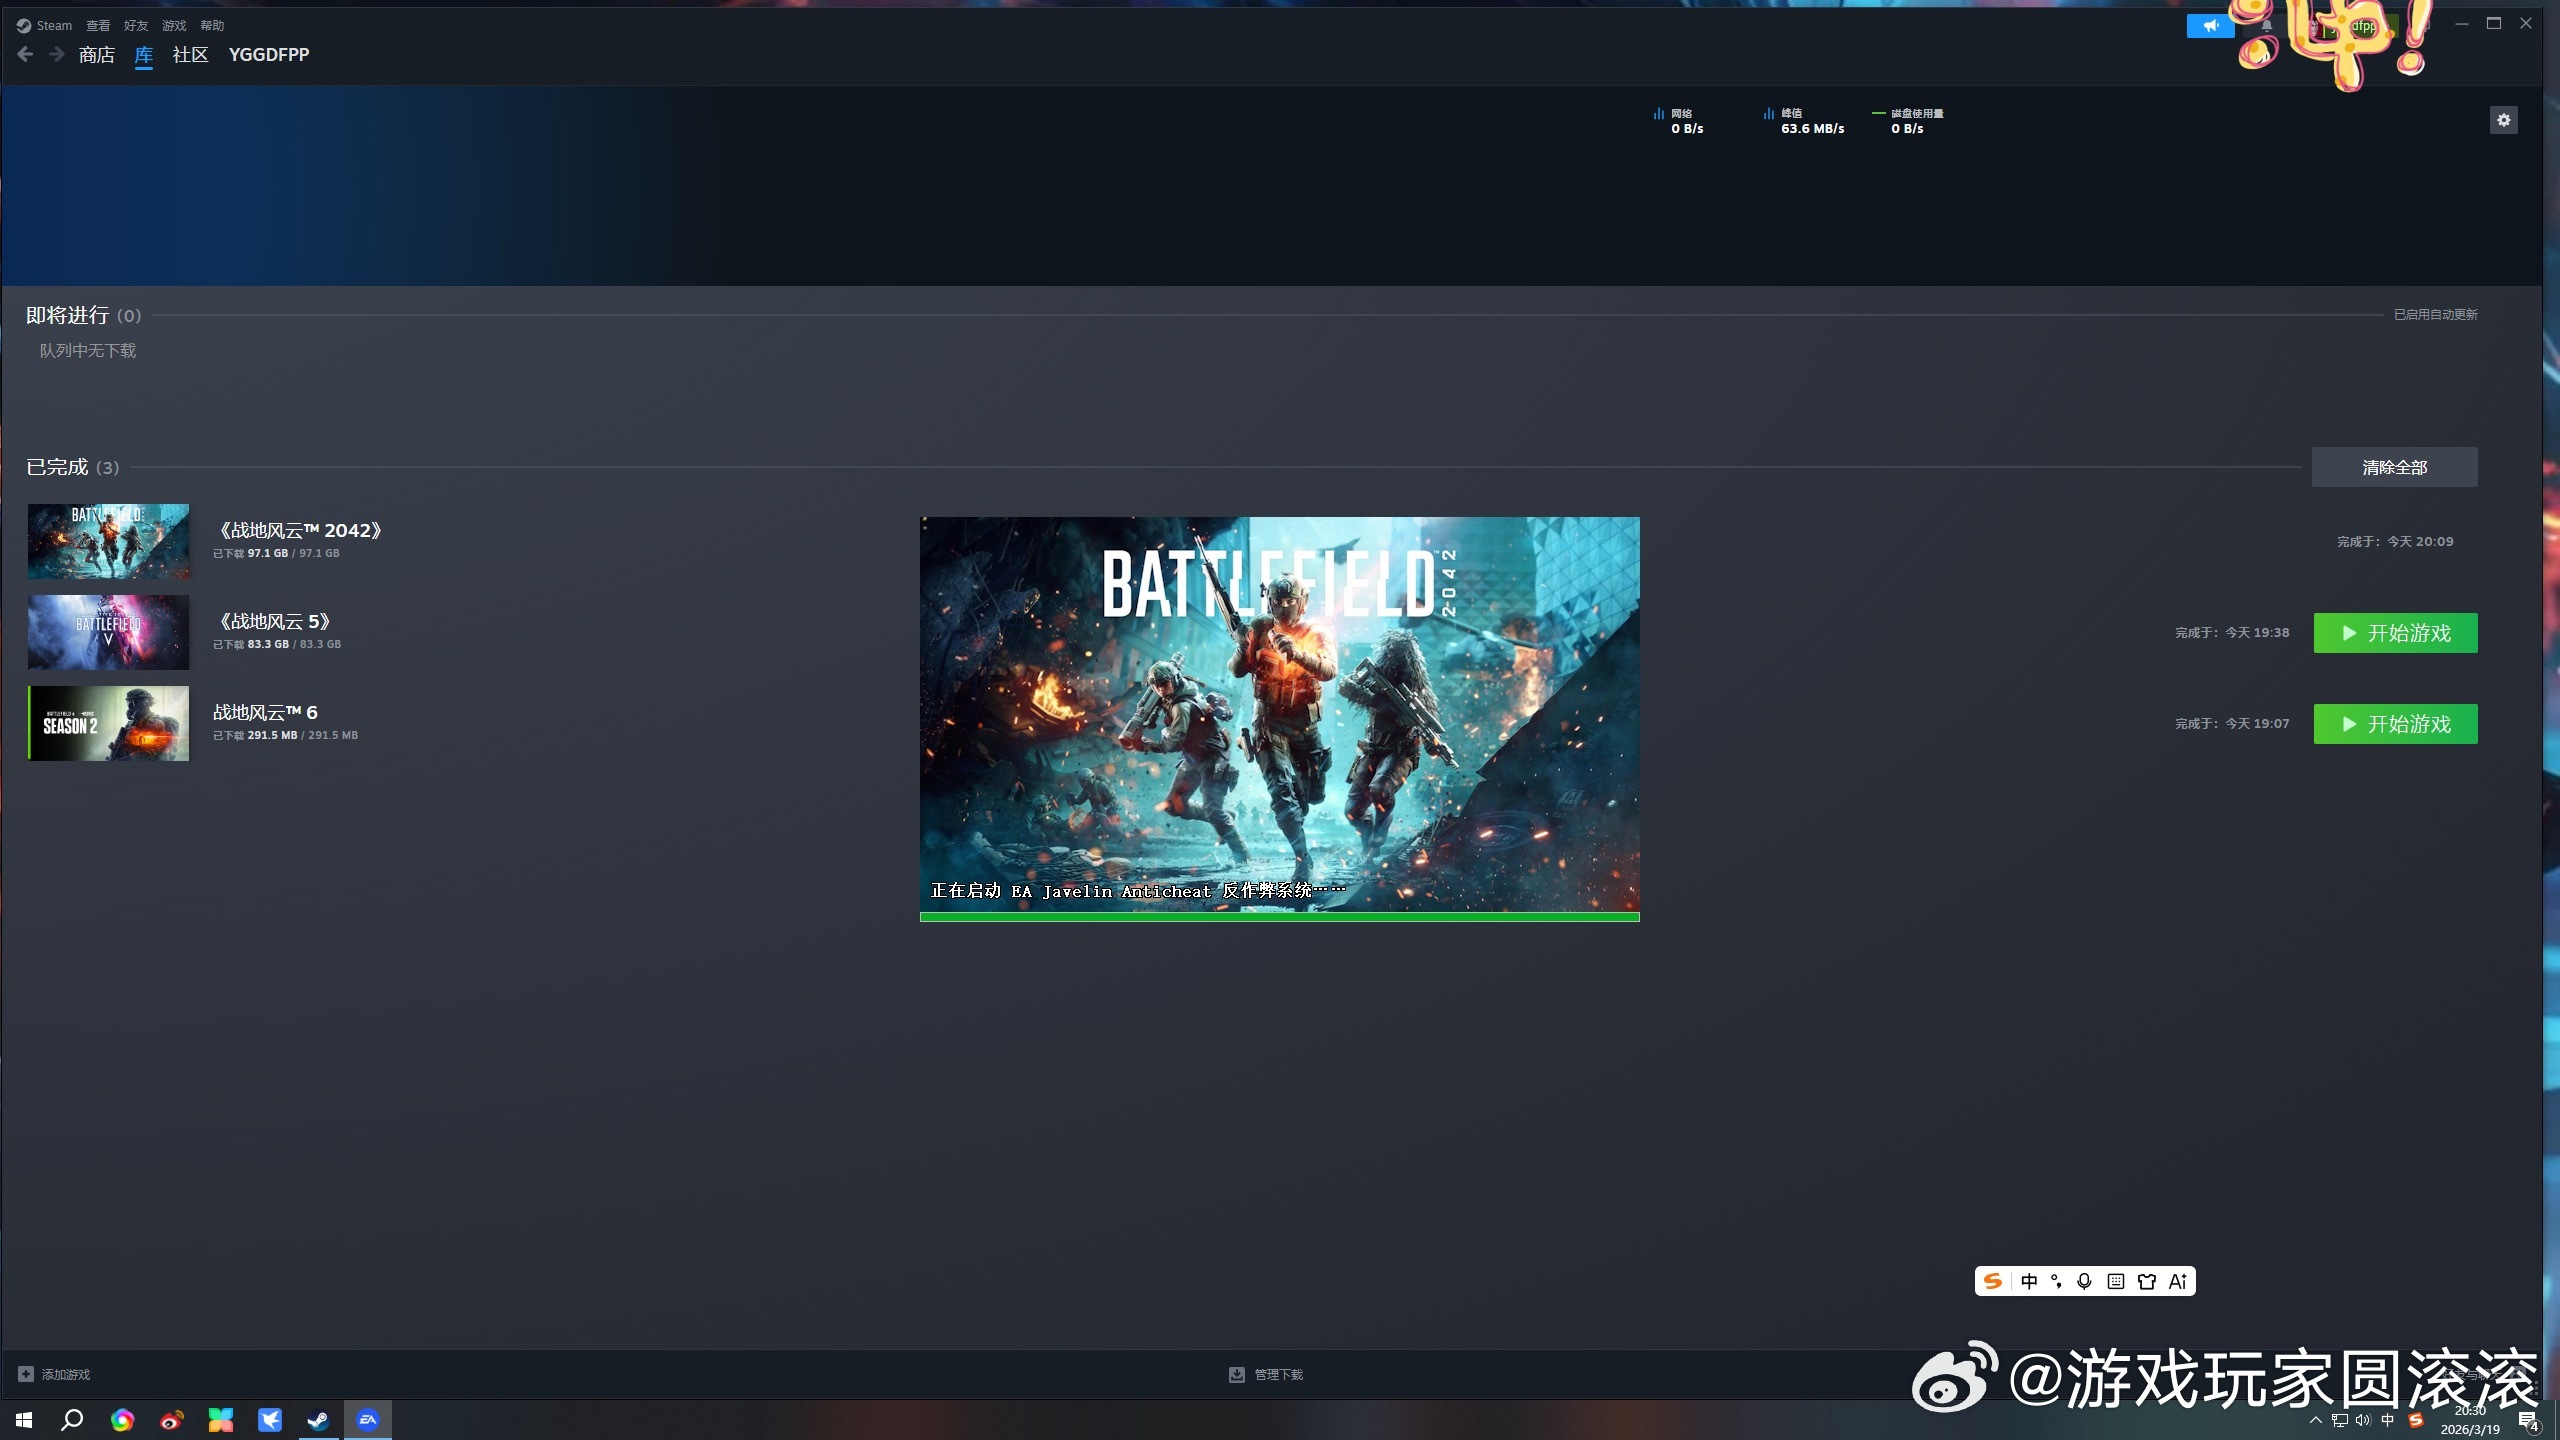Click the blue announcements megaphone icon

[2210, 26]
